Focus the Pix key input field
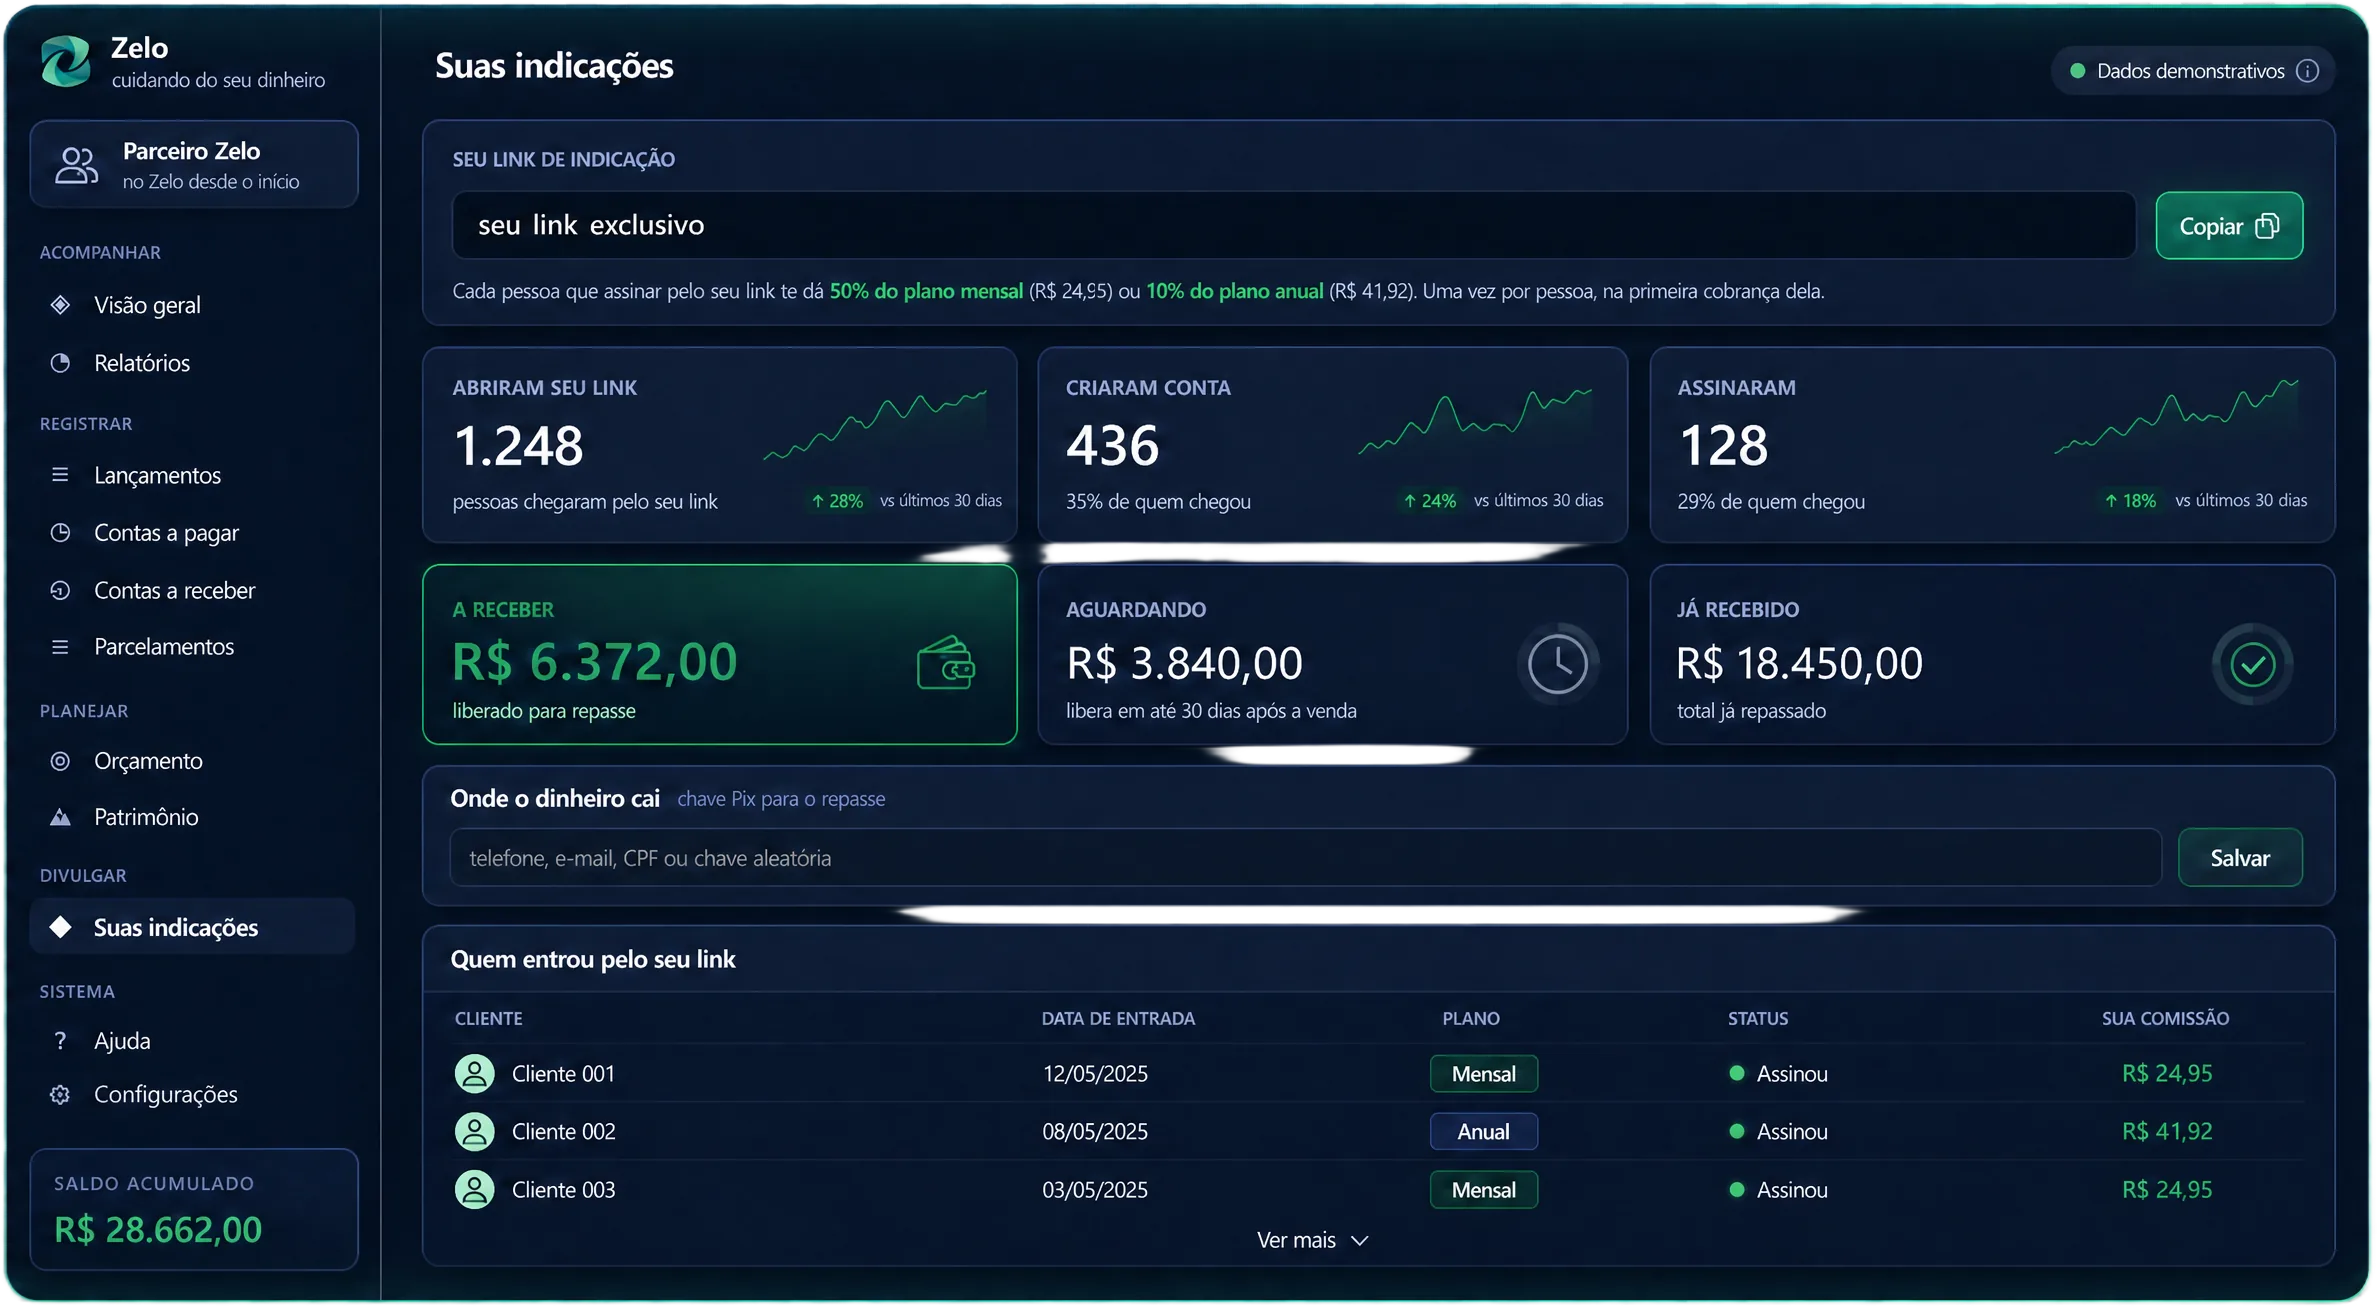 (1305, 858)
